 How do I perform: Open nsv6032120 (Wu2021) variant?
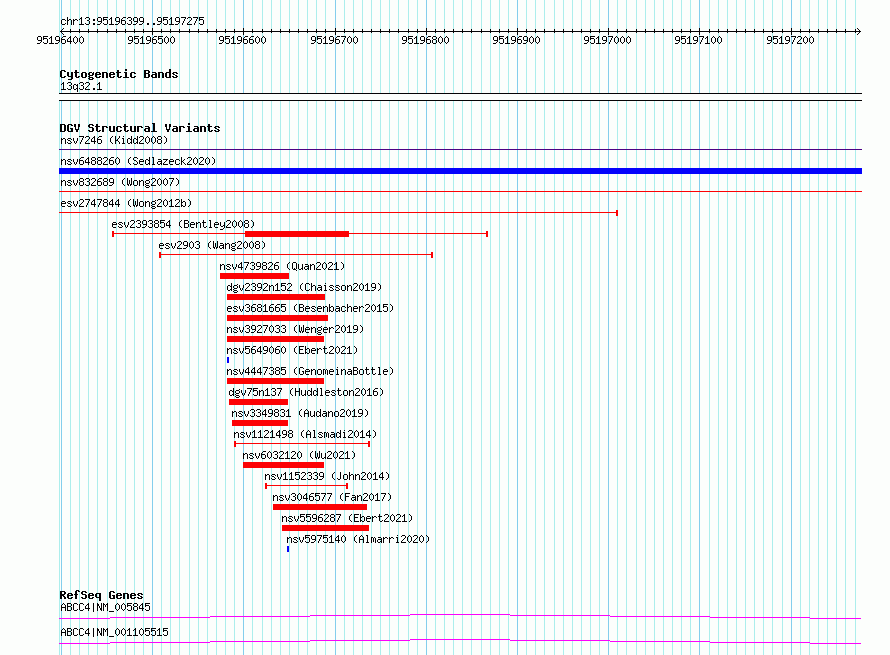(299, 455)
